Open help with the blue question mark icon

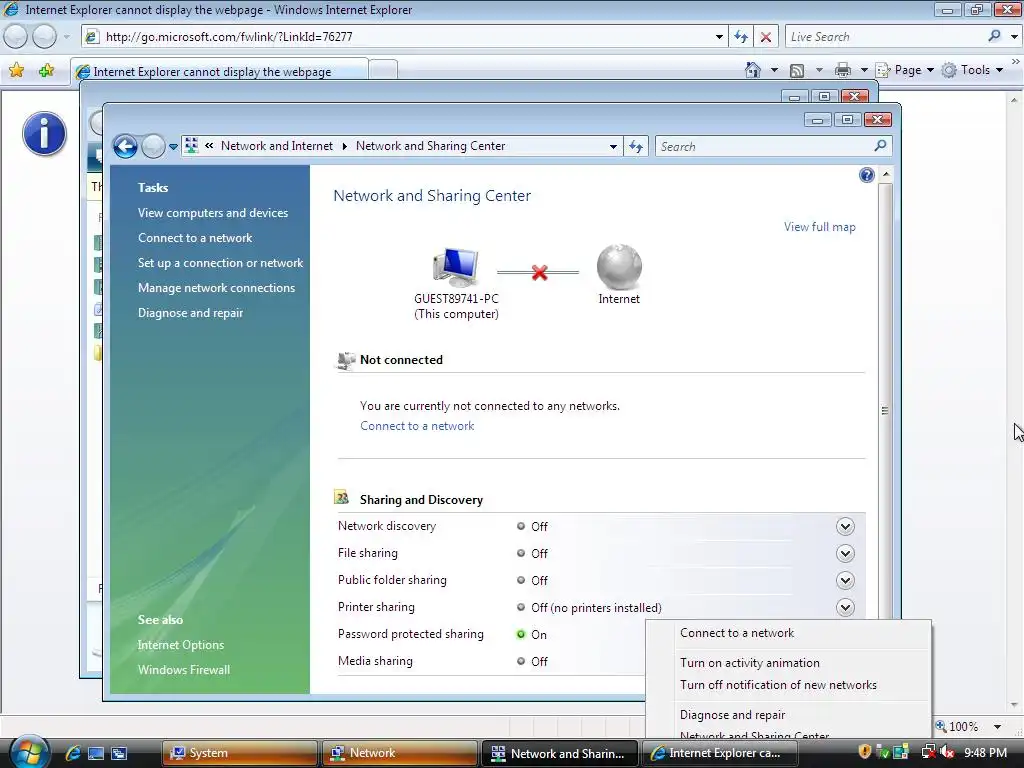pyautogui.click(x=867, y=175)
